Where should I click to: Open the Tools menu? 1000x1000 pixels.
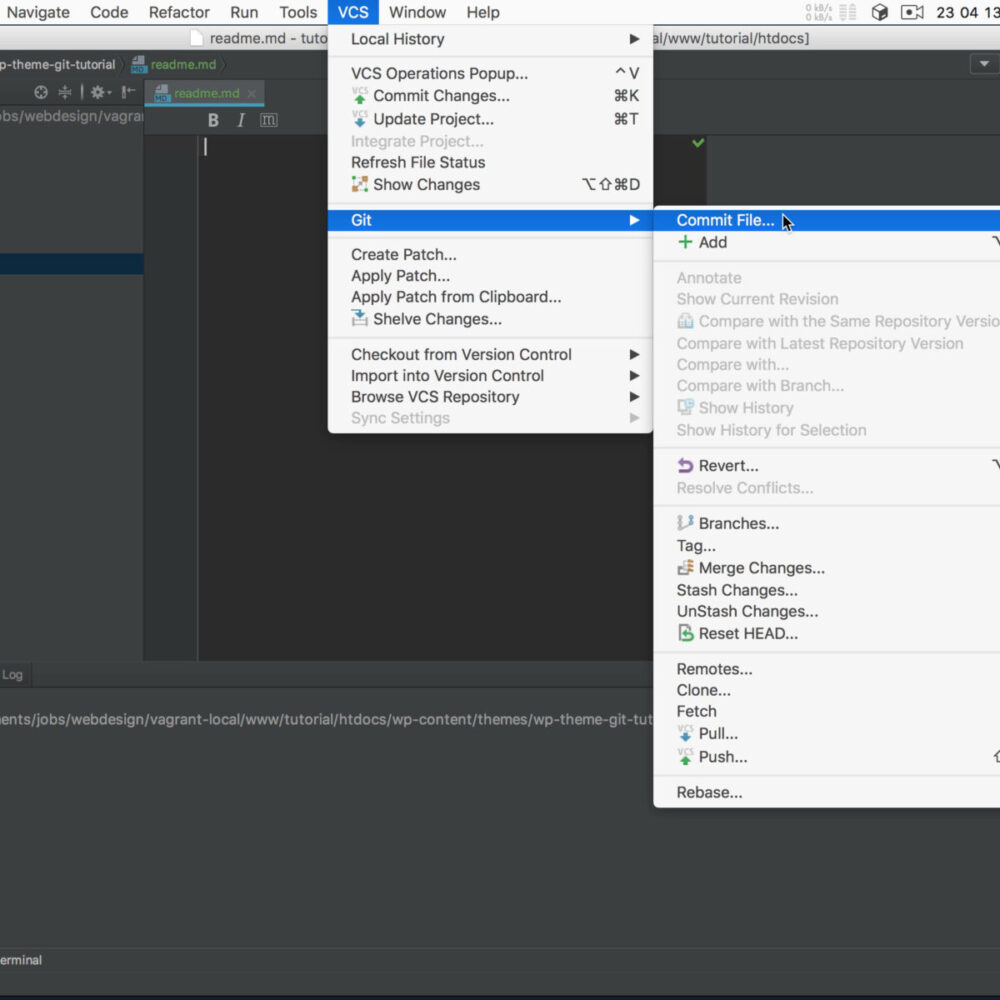298,12
